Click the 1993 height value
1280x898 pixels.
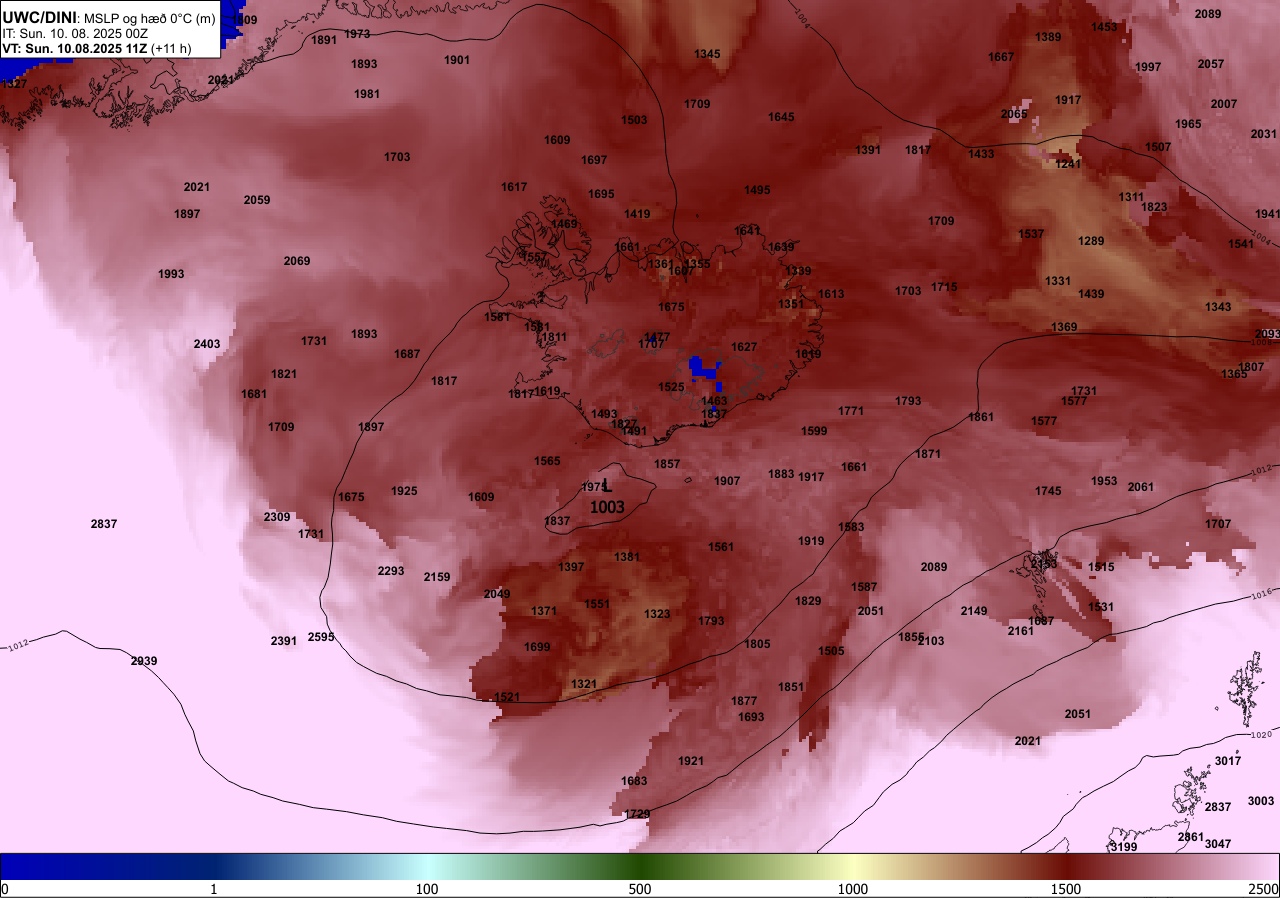tap(171, 274)
